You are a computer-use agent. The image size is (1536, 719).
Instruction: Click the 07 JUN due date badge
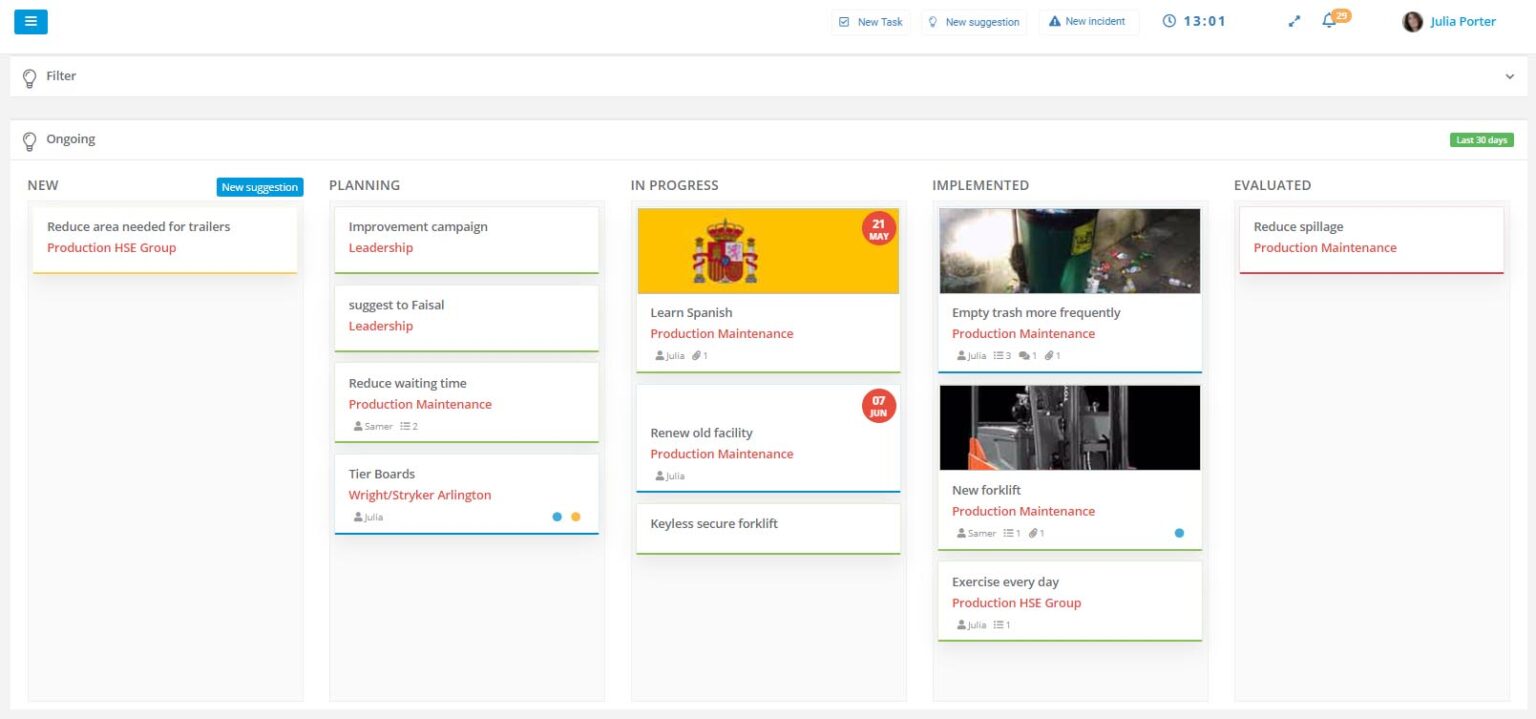click(x=877, y=406)
